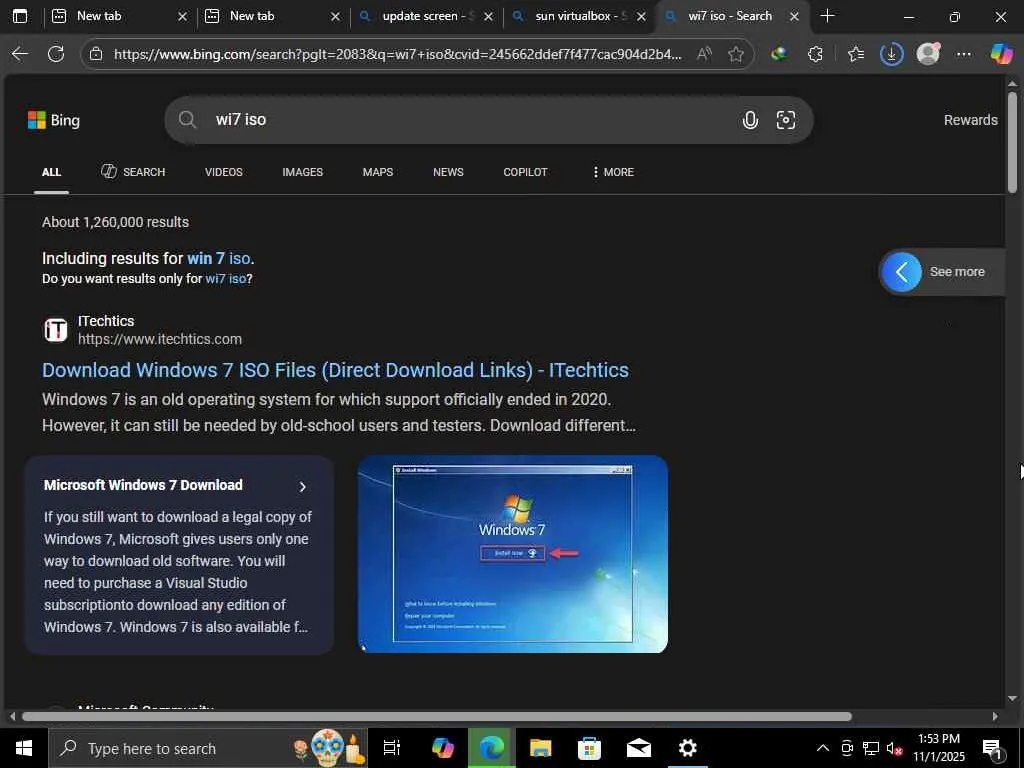Open Microsoft Store from the taskbar
The width and height of the screenshot is (1024, 768).
[589, 748]
